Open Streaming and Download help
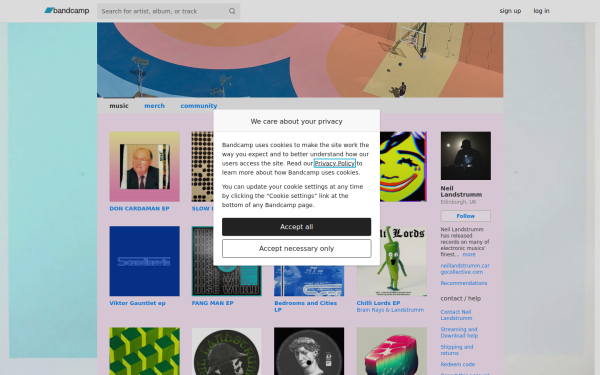Image resolution: width=600 pixels, height=375 pixels. (459, 333)
